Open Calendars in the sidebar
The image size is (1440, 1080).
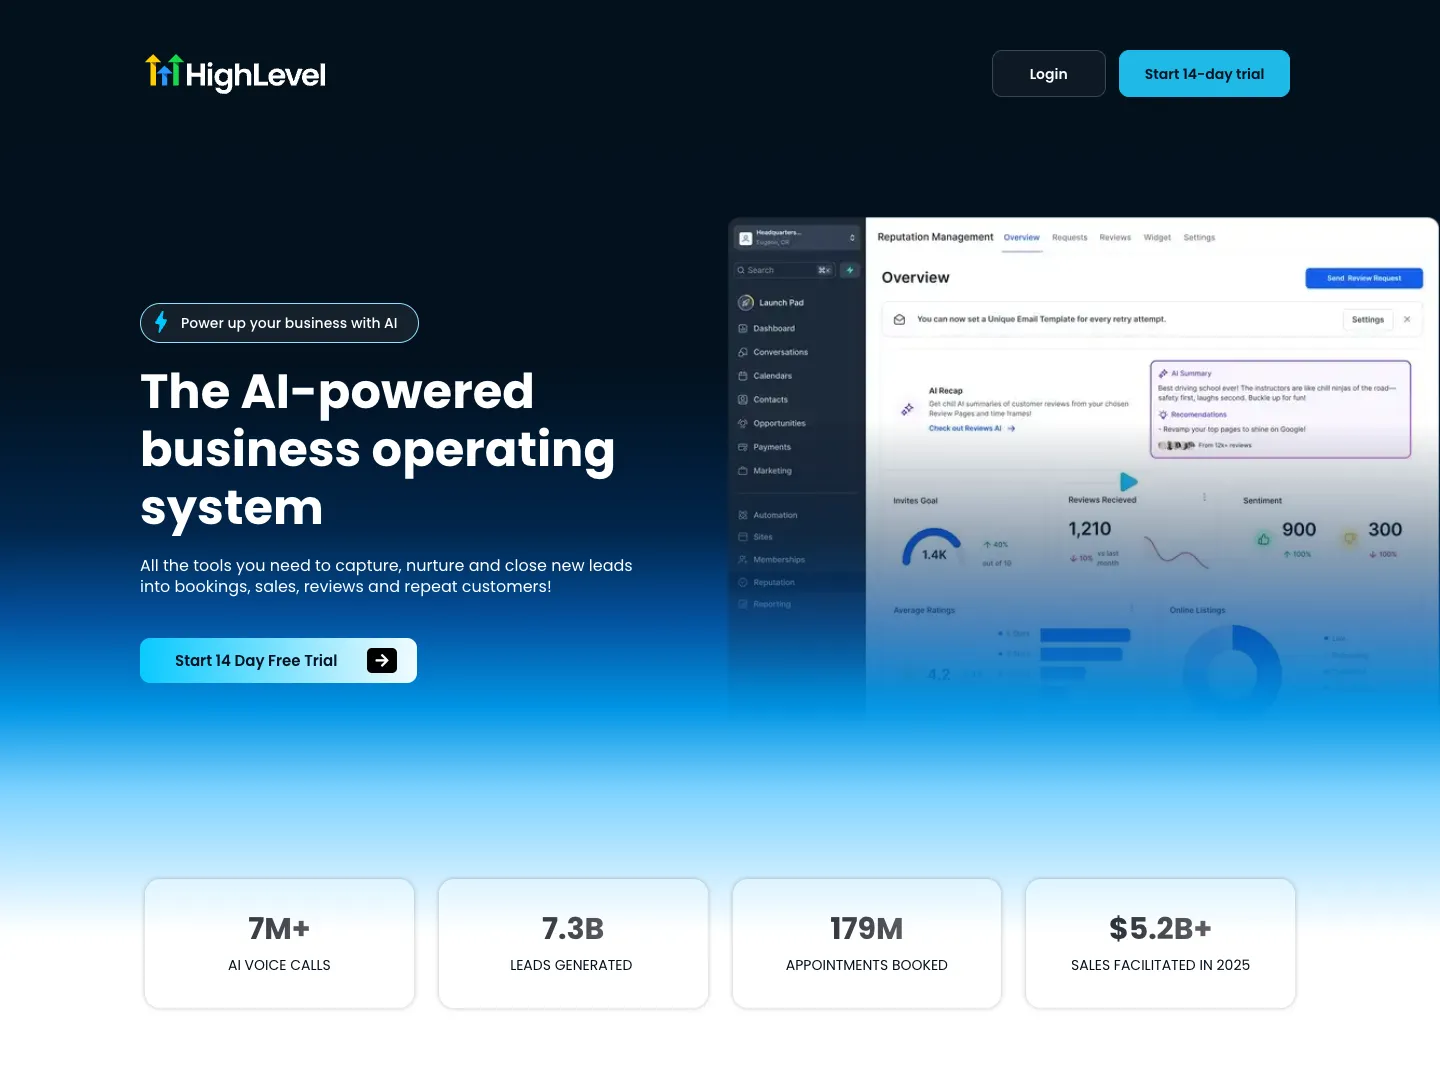(x=765, y=376)
